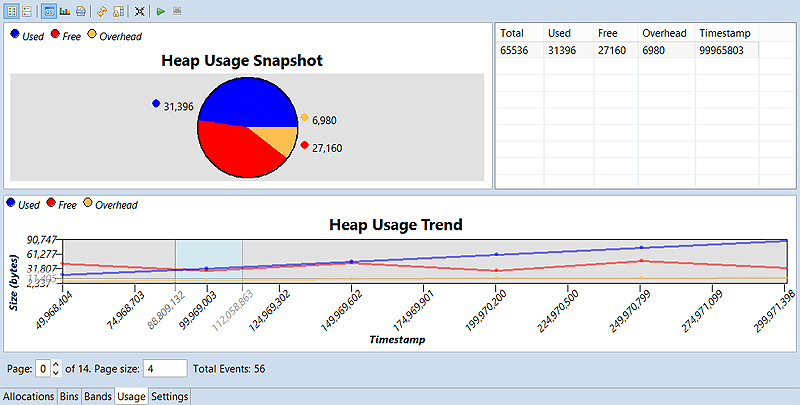Click the padlock toolbar icon
800x405 pixels.
[118, 11]
